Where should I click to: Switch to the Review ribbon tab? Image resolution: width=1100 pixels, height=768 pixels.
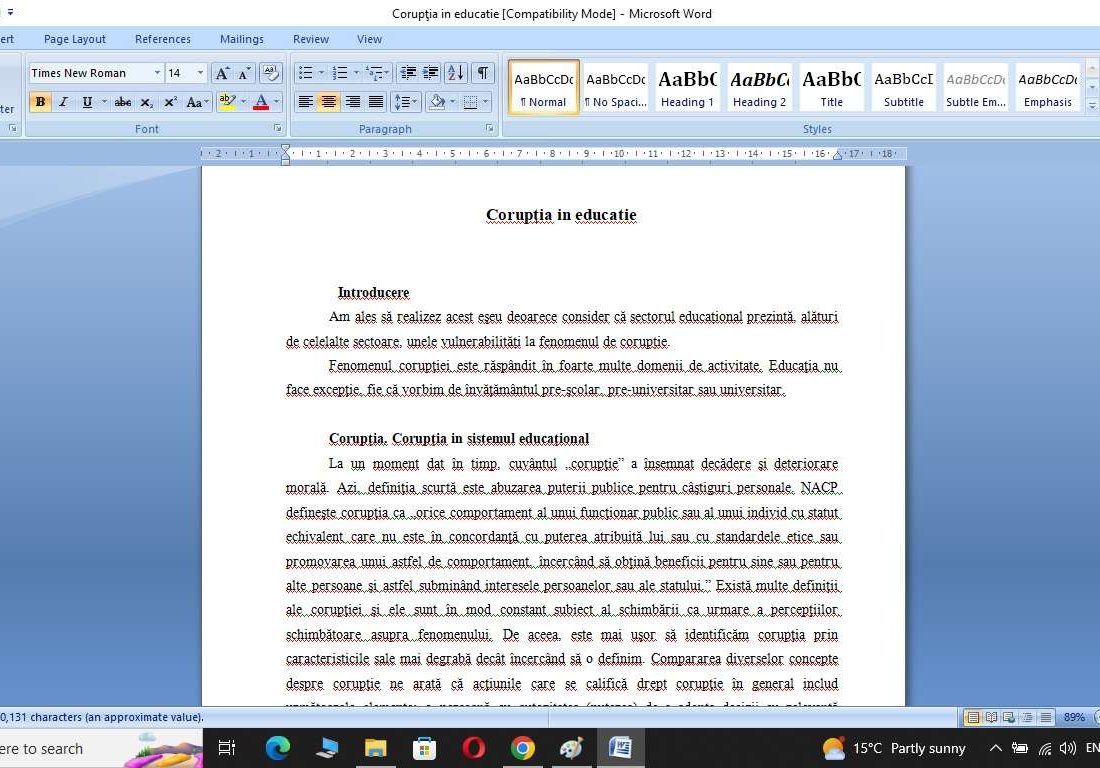click(x=310, y=39)
